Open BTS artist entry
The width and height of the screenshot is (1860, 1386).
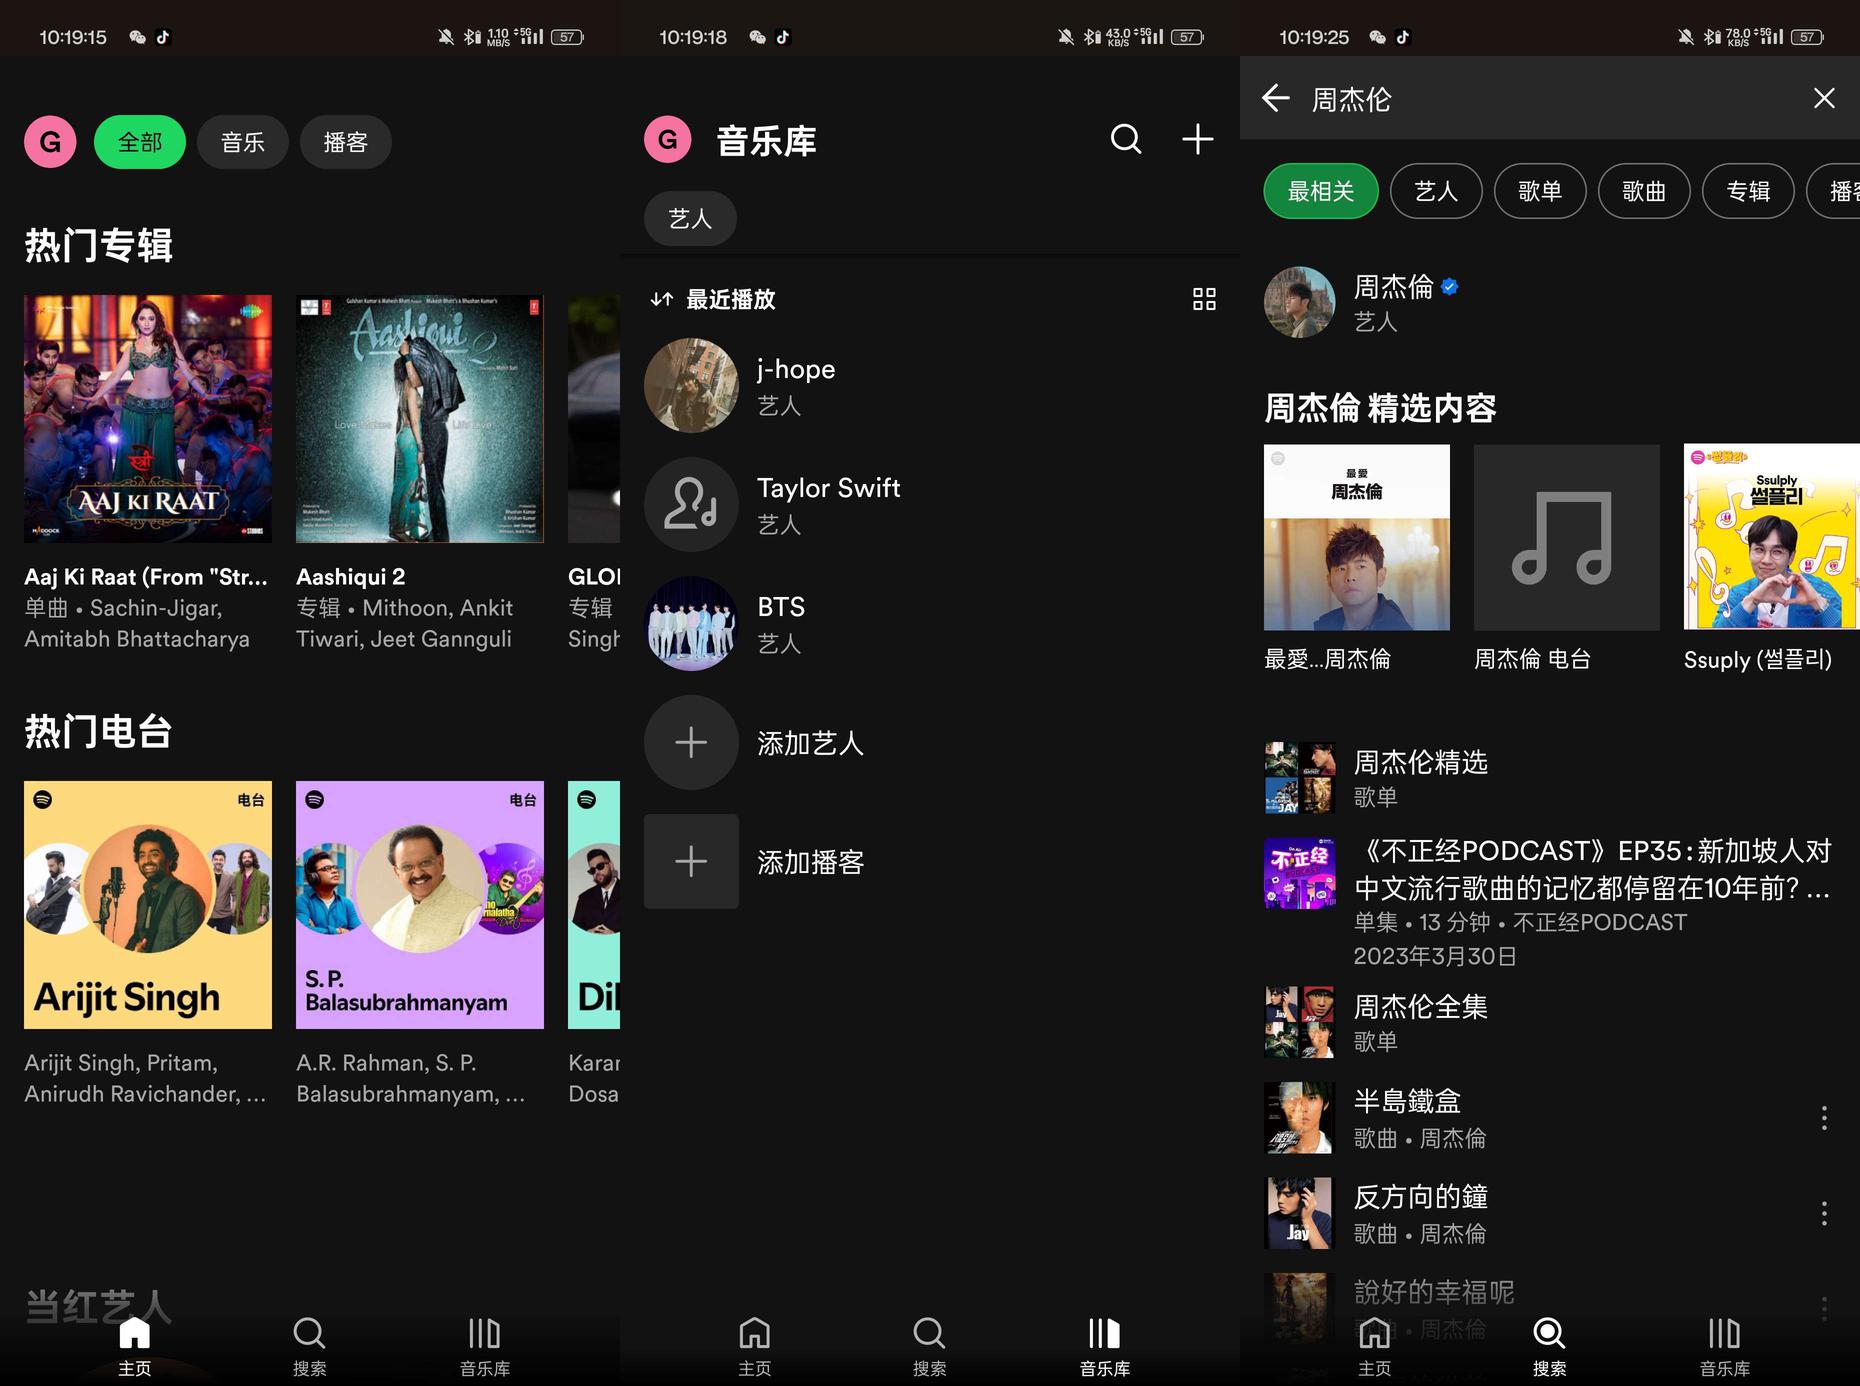click(x=930, y=624)
